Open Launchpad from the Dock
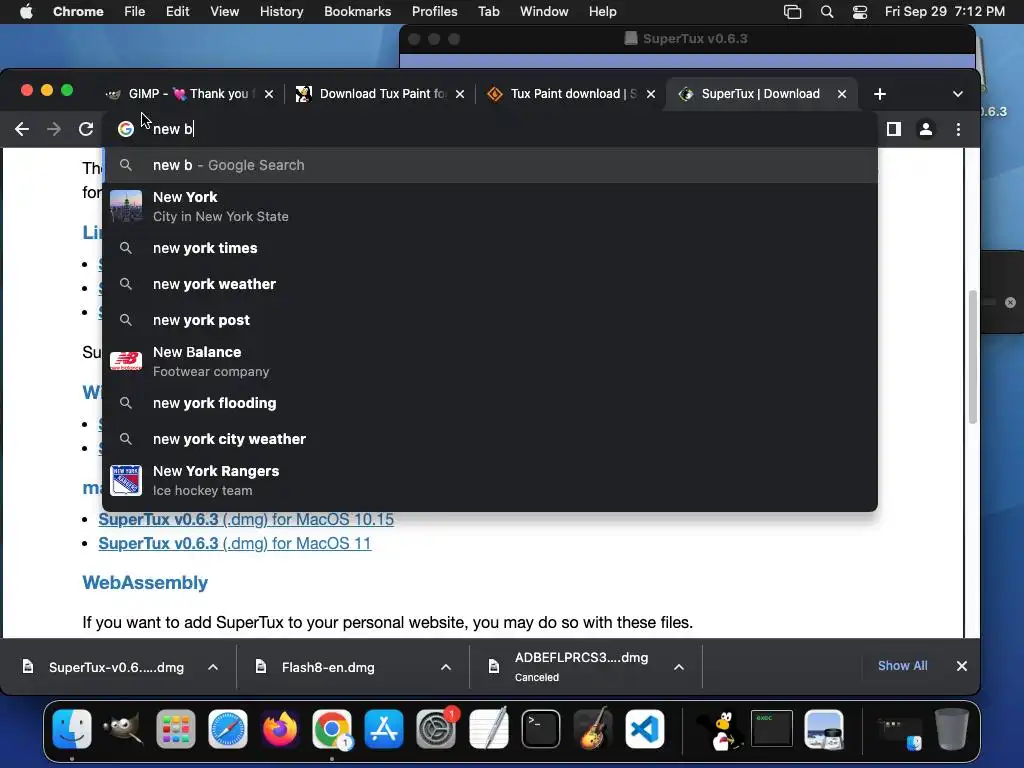 [x=176, y=729]
